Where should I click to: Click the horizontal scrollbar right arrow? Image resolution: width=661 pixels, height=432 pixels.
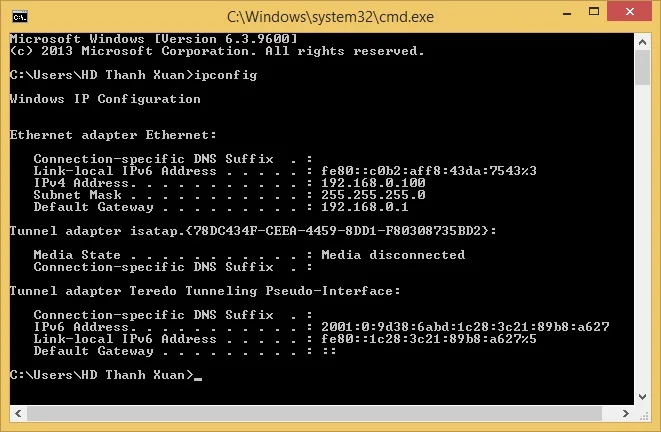tap(626, 413)
